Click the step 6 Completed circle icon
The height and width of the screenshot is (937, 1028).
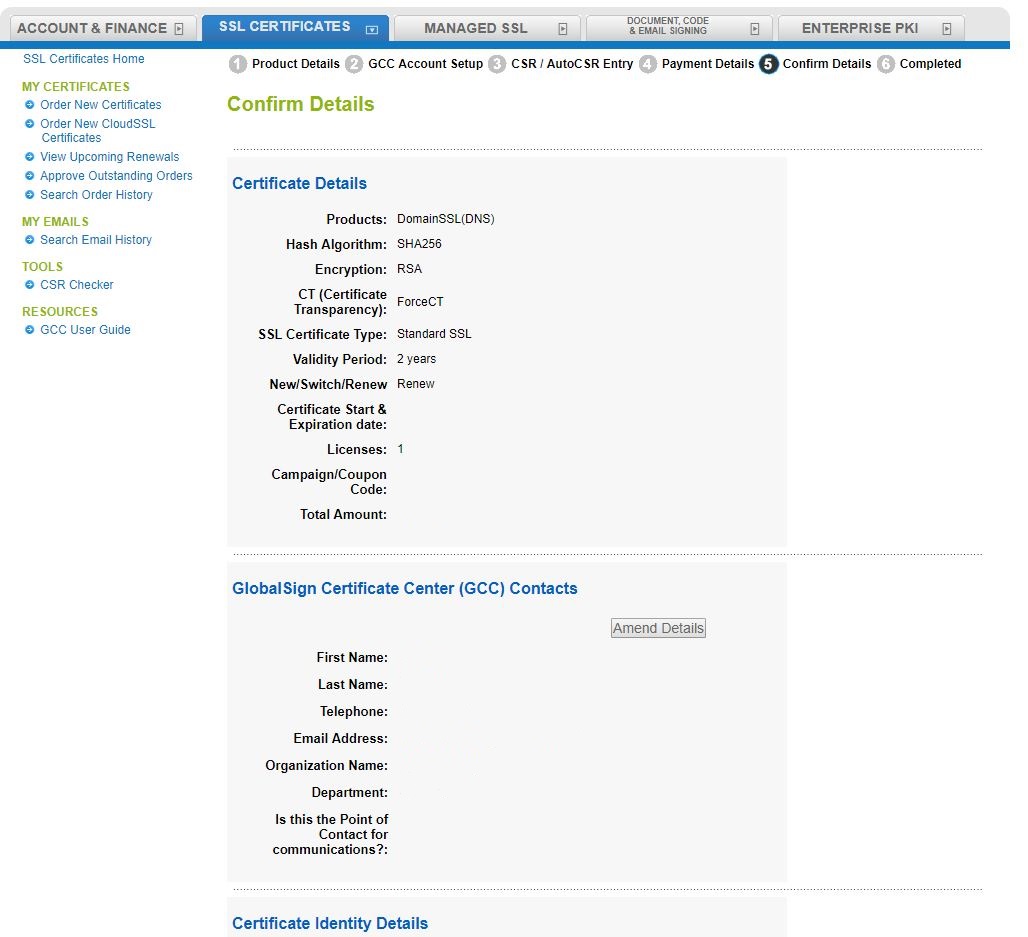(886, 65)
